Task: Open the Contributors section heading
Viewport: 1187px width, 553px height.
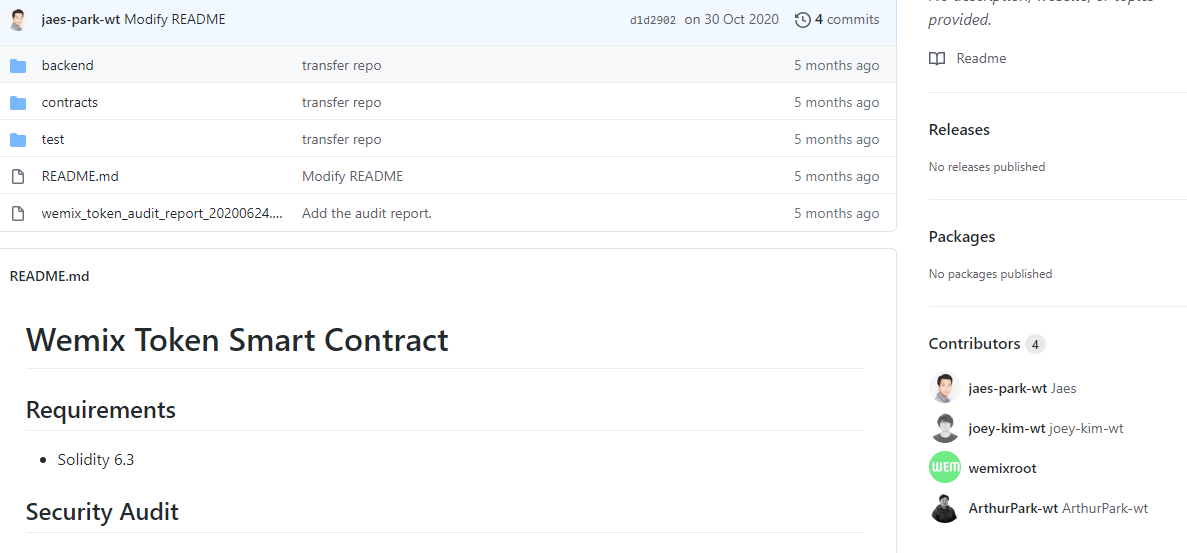Action: point(974,343)
